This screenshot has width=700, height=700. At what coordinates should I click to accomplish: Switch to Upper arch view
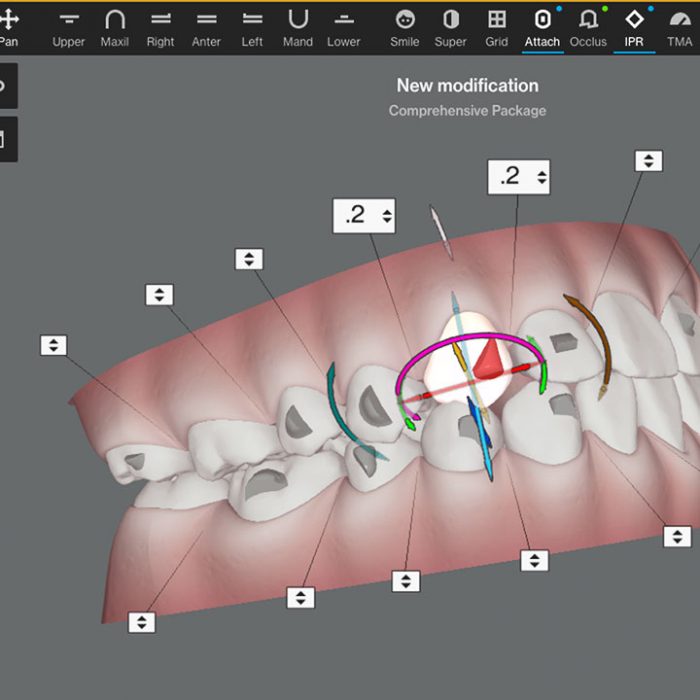[x=69, y=29]
